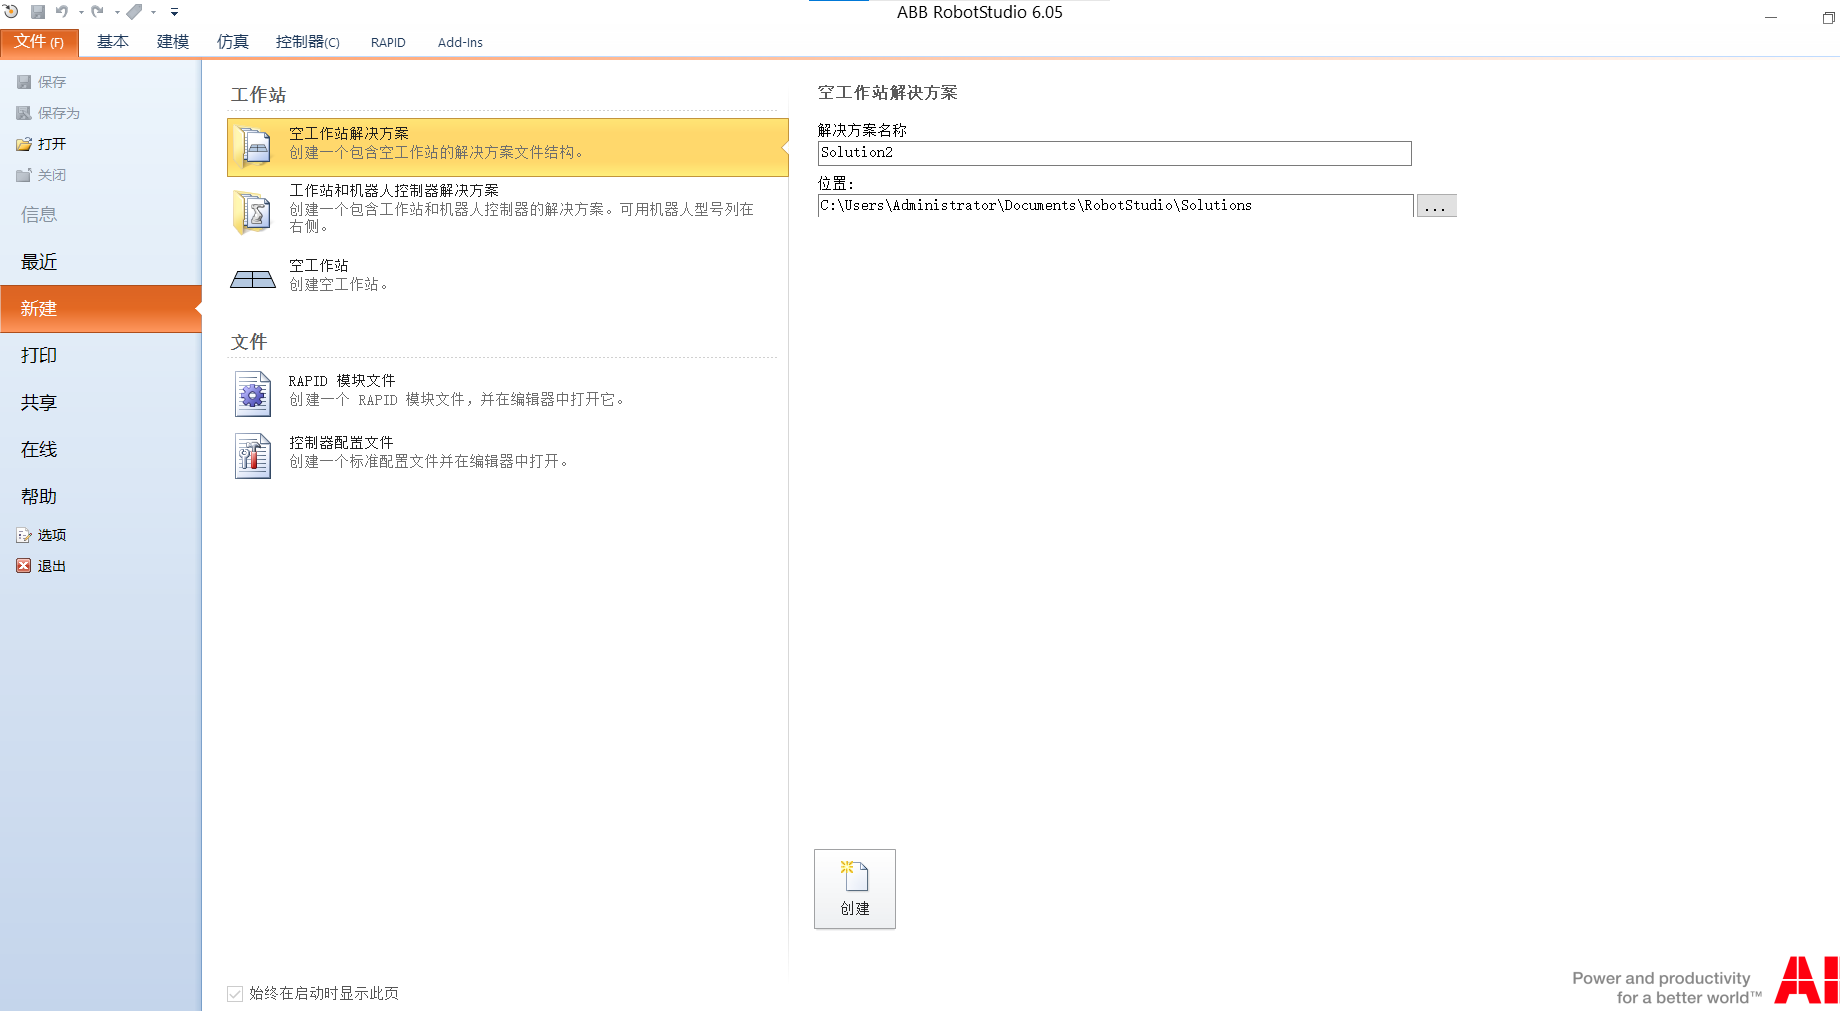1840x1011 pixels.
Task: Click the red 退出 exit icon
Action: 24,566
